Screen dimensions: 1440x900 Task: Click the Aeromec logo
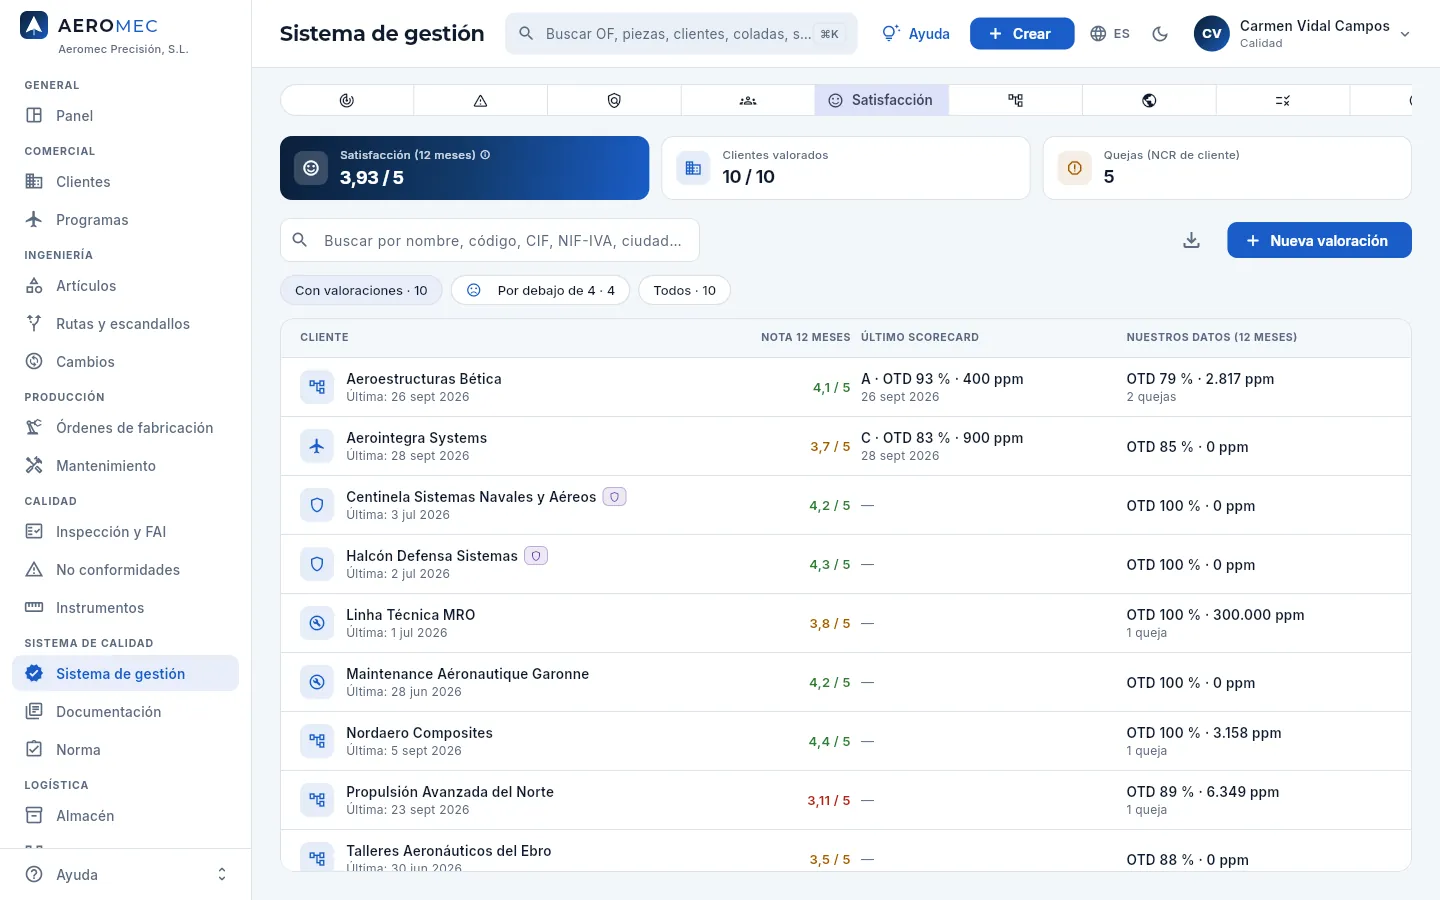point(34,26)
